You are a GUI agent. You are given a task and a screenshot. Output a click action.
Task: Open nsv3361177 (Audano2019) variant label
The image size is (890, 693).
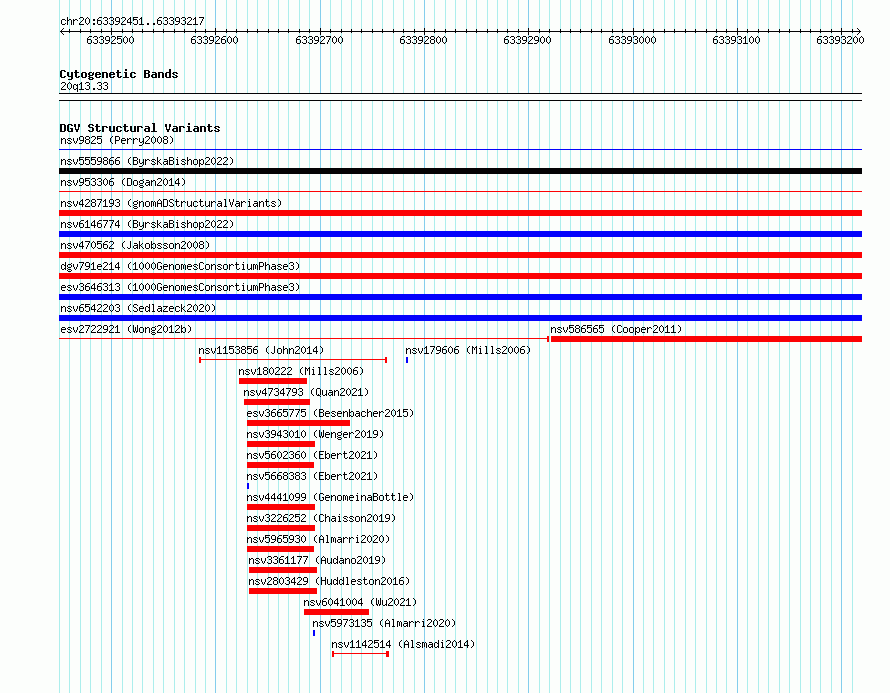317,560
